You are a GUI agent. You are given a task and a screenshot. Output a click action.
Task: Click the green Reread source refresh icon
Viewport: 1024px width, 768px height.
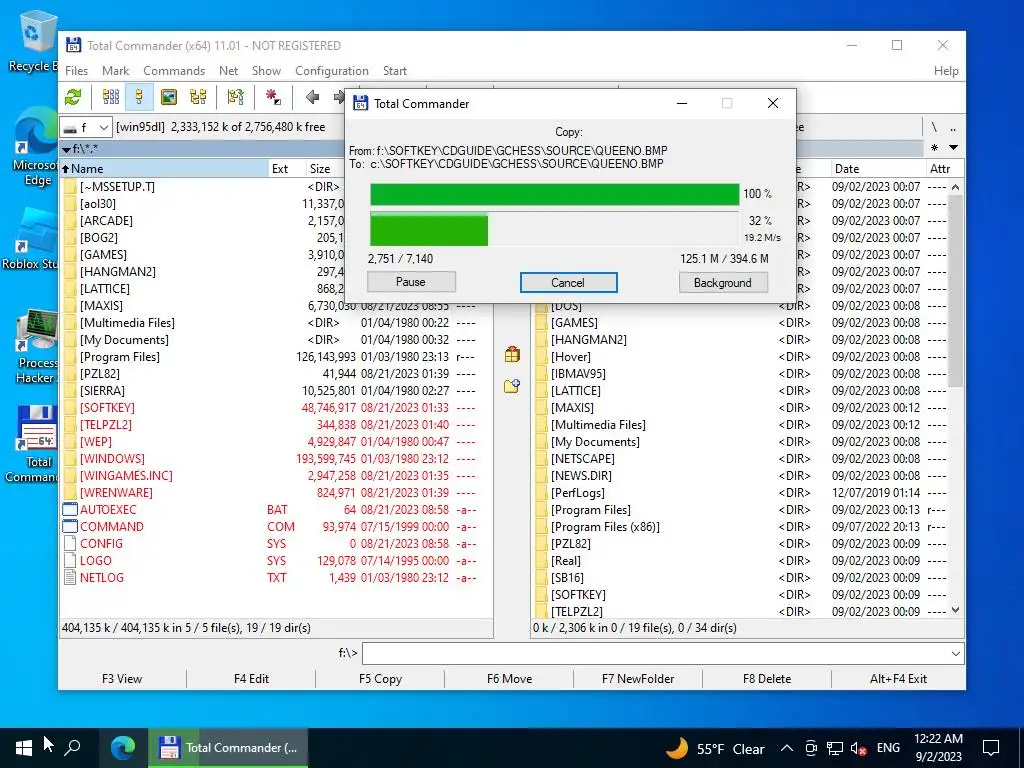73,97
